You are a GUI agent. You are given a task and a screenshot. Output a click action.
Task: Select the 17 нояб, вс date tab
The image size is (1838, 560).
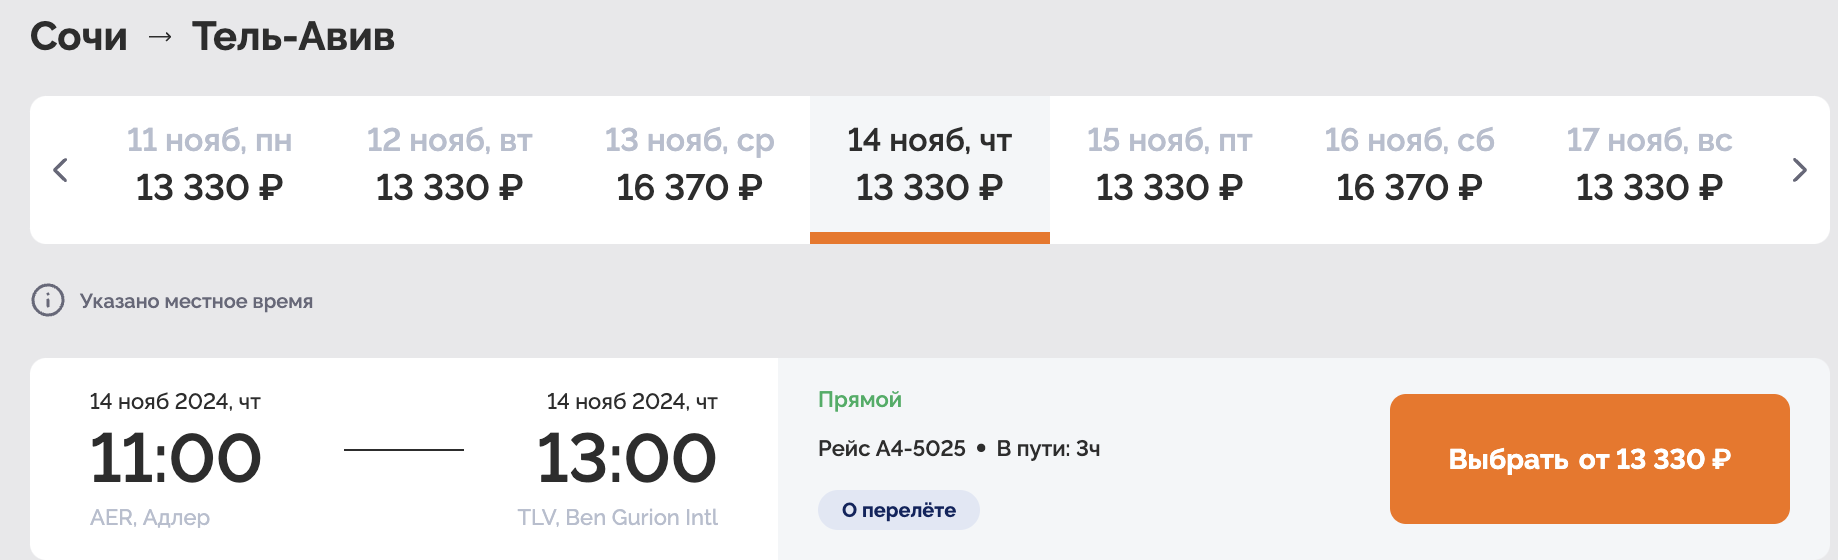pyautogui.click(x=1650, y=165)
